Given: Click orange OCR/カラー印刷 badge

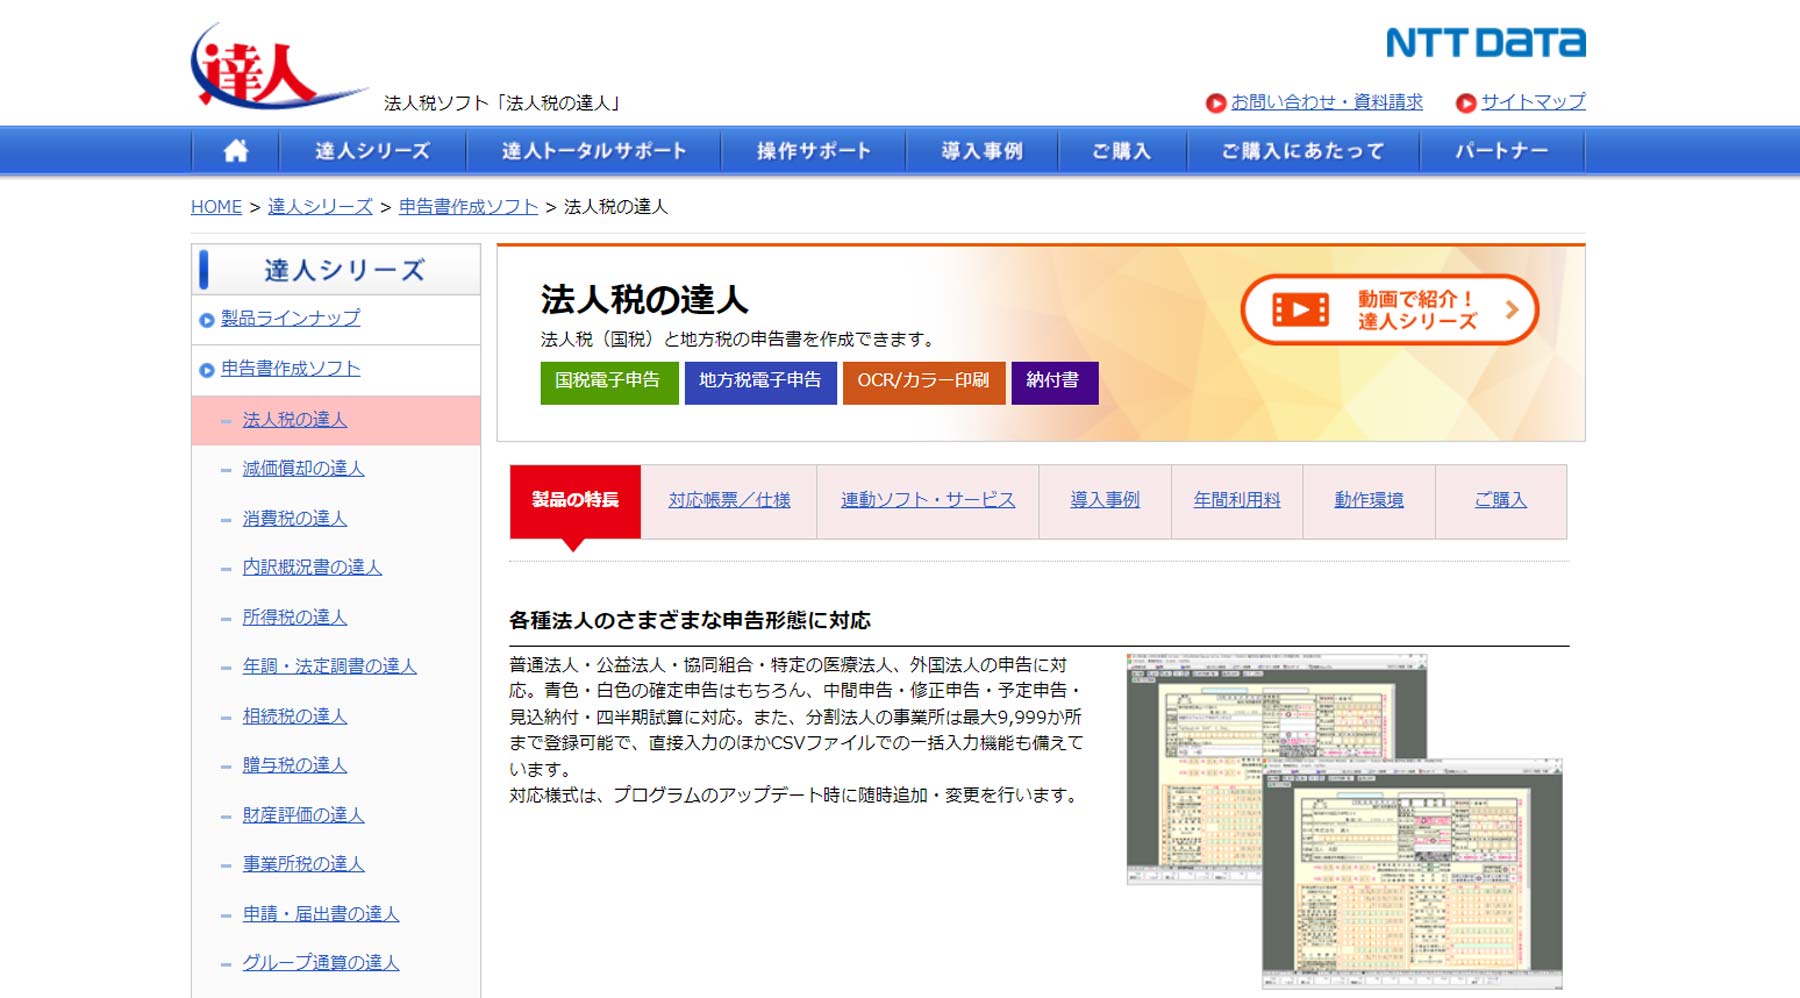Looking at the screenshot, I should pos(924,383).
